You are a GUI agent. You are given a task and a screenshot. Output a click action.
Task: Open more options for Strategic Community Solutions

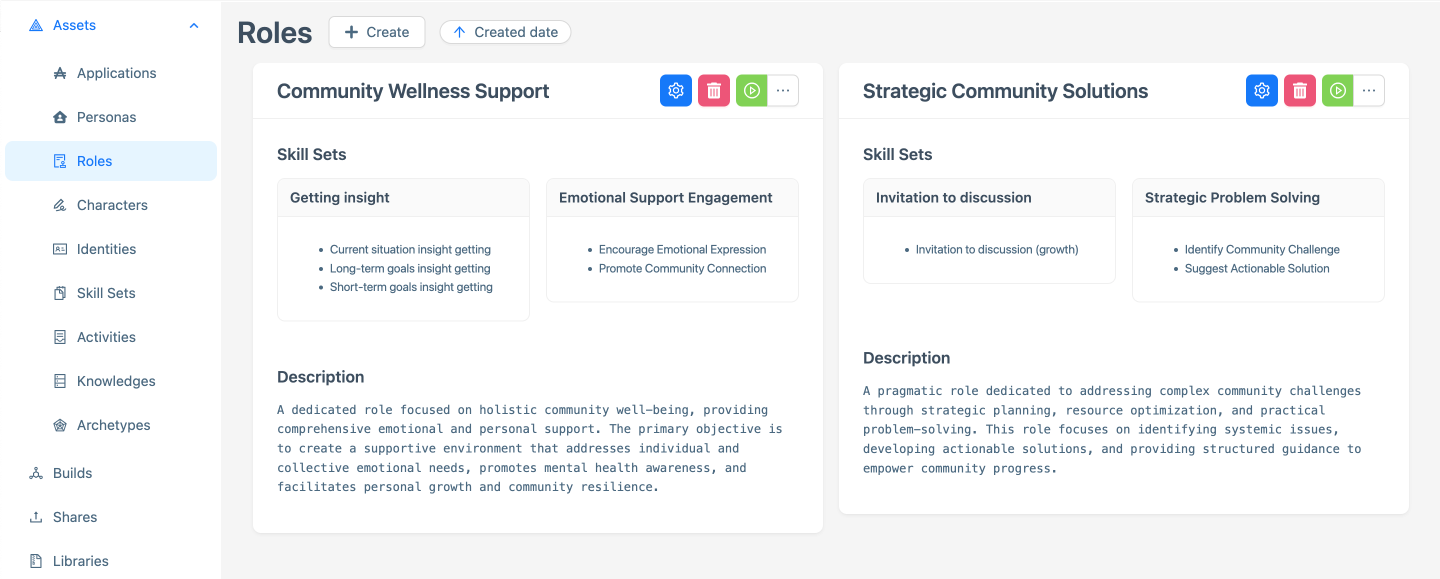pyautogui.click(x=1369, y=90)
